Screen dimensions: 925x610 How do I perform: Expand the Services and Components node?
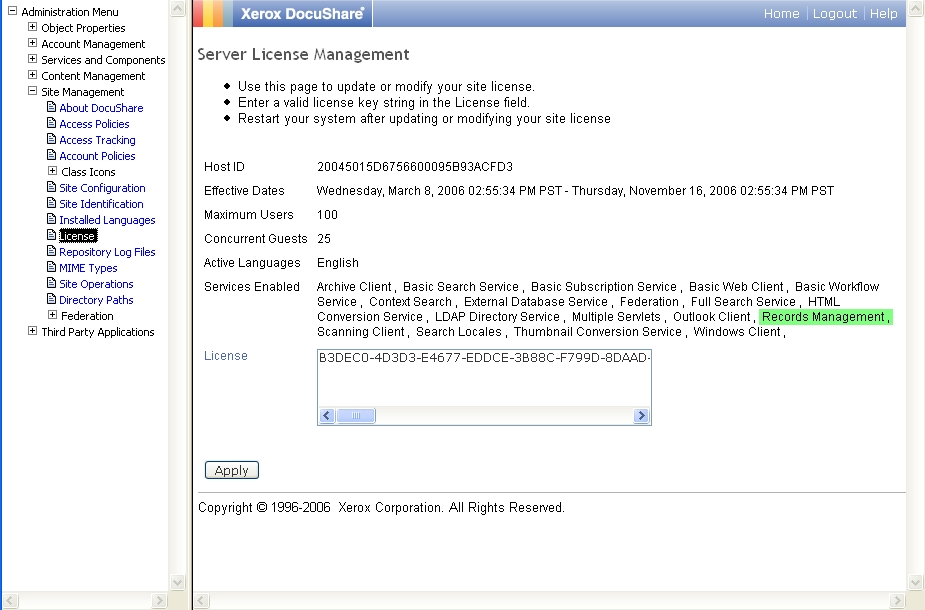pyautogui.click(x=32, y=58)
